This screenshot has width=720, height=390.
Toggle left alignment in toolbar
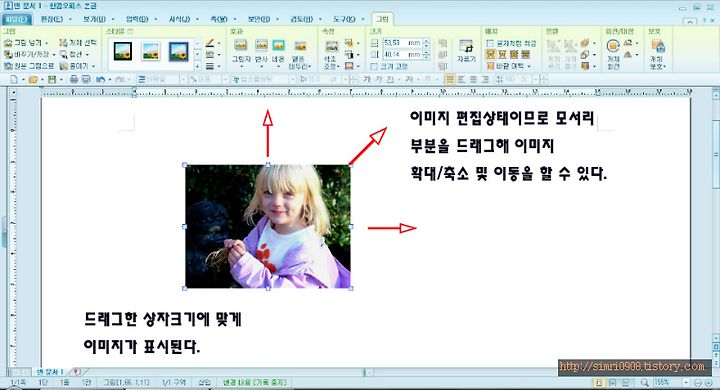[461, 79]
